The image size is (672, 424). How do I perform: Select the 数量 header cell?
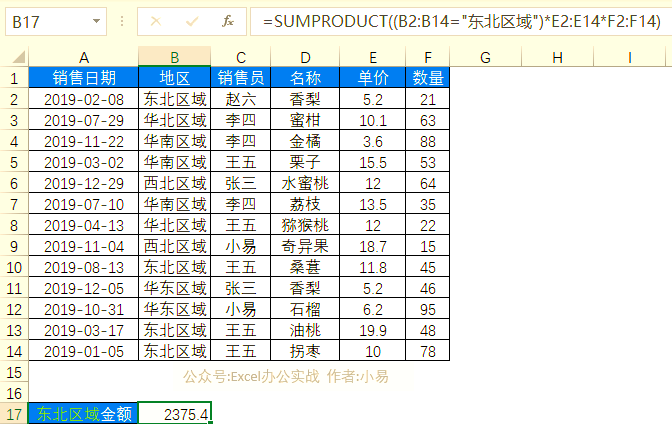(428, 78)
